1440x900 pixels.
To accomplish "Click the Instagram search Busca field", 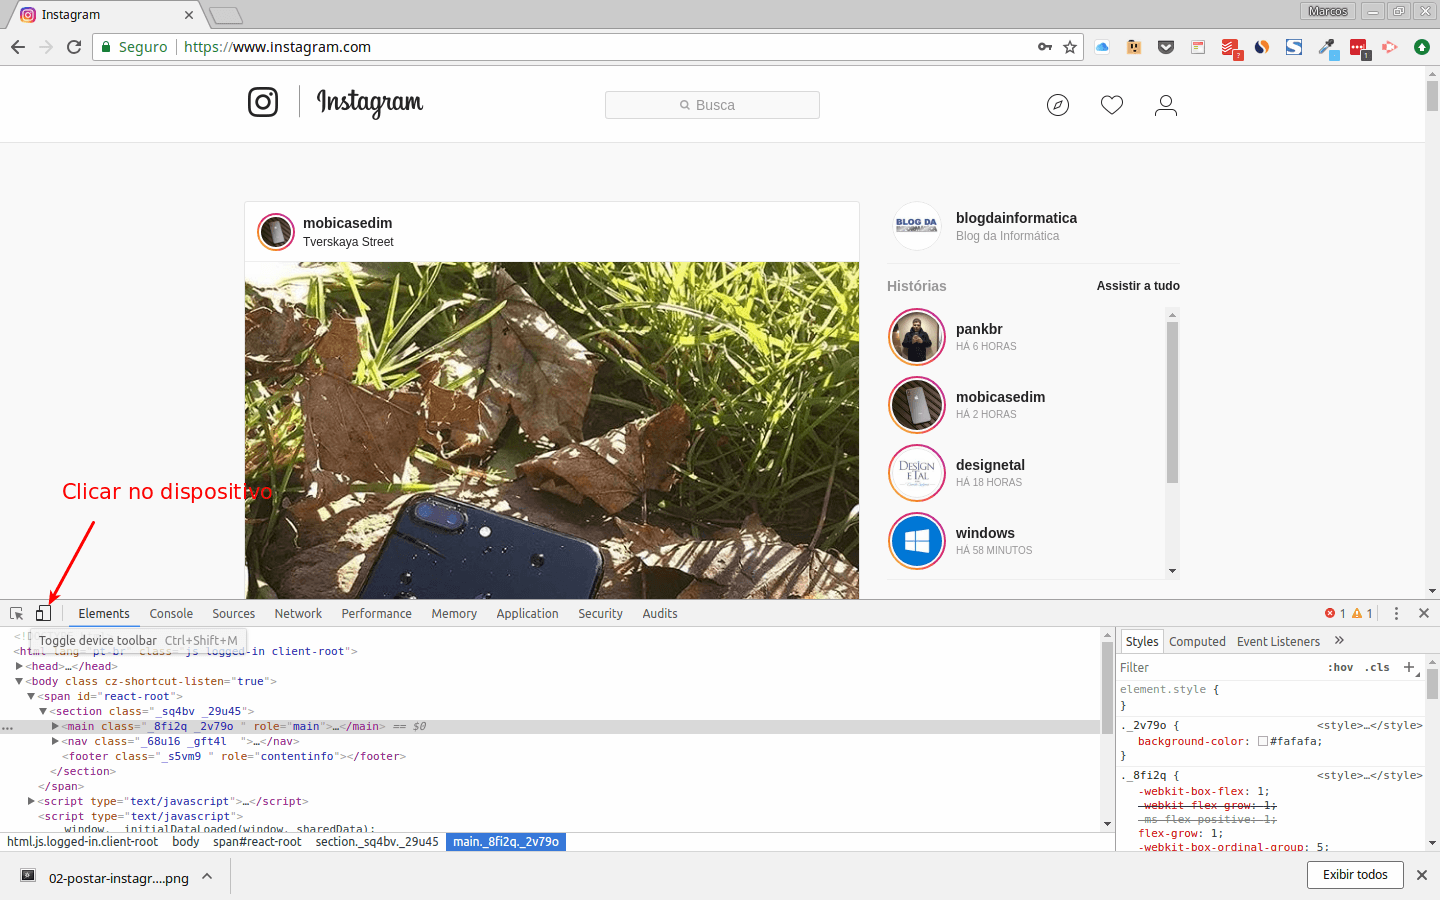I will click(x=712, y=105).
